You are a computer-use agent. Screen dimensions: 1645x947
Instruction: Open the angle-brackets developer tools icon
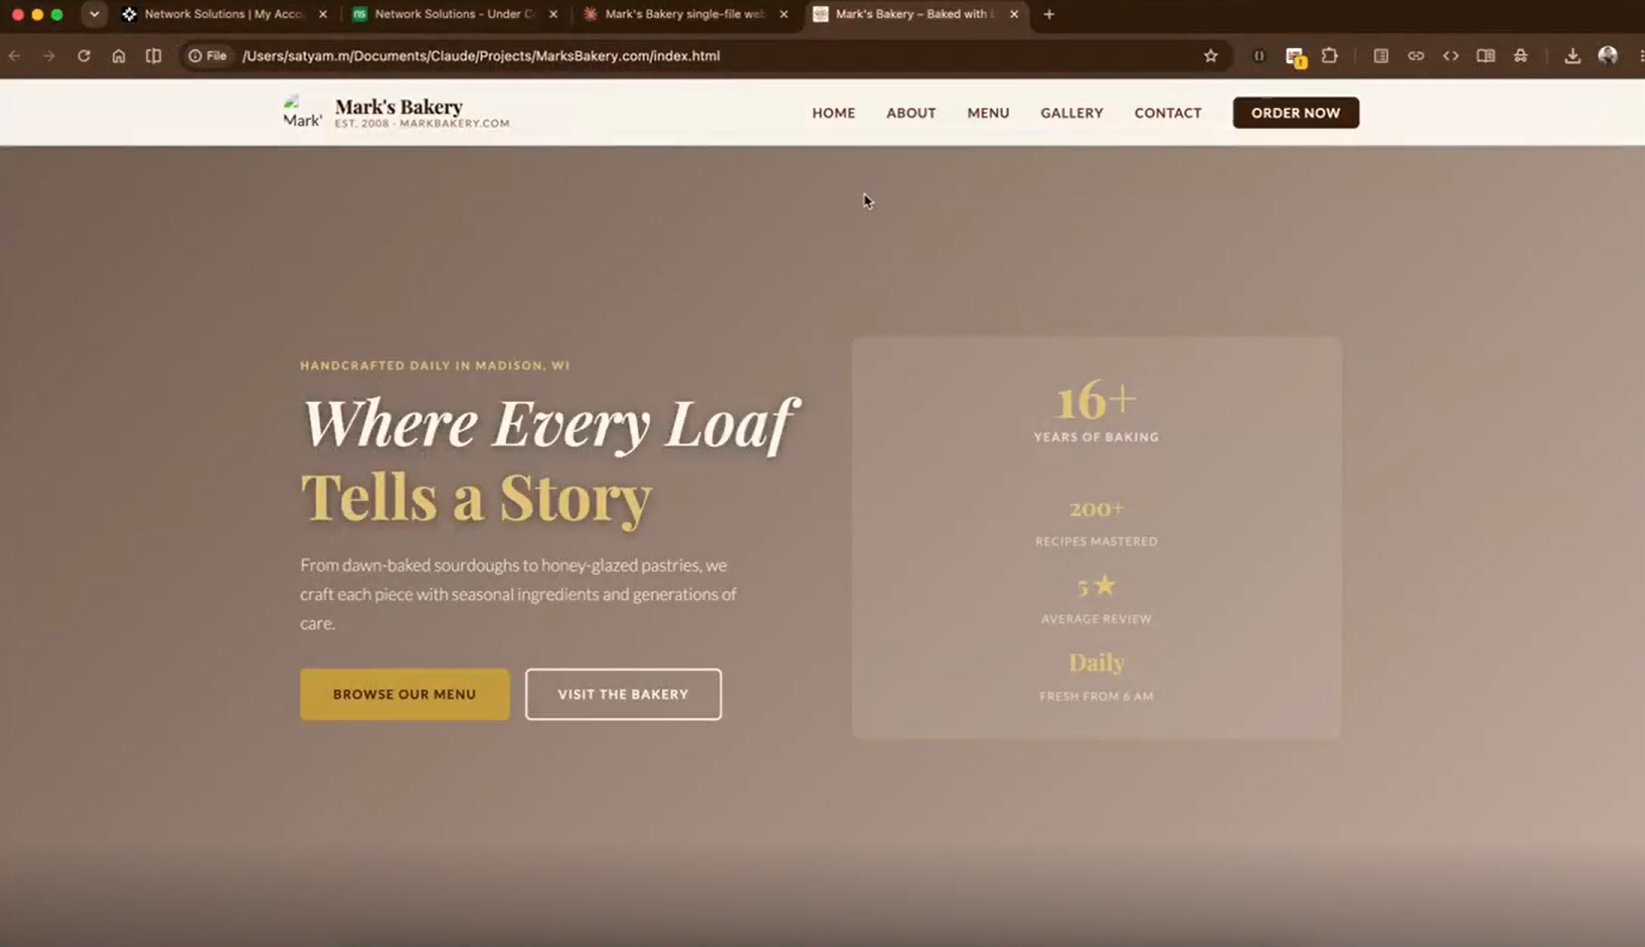tap(1451, 56)
